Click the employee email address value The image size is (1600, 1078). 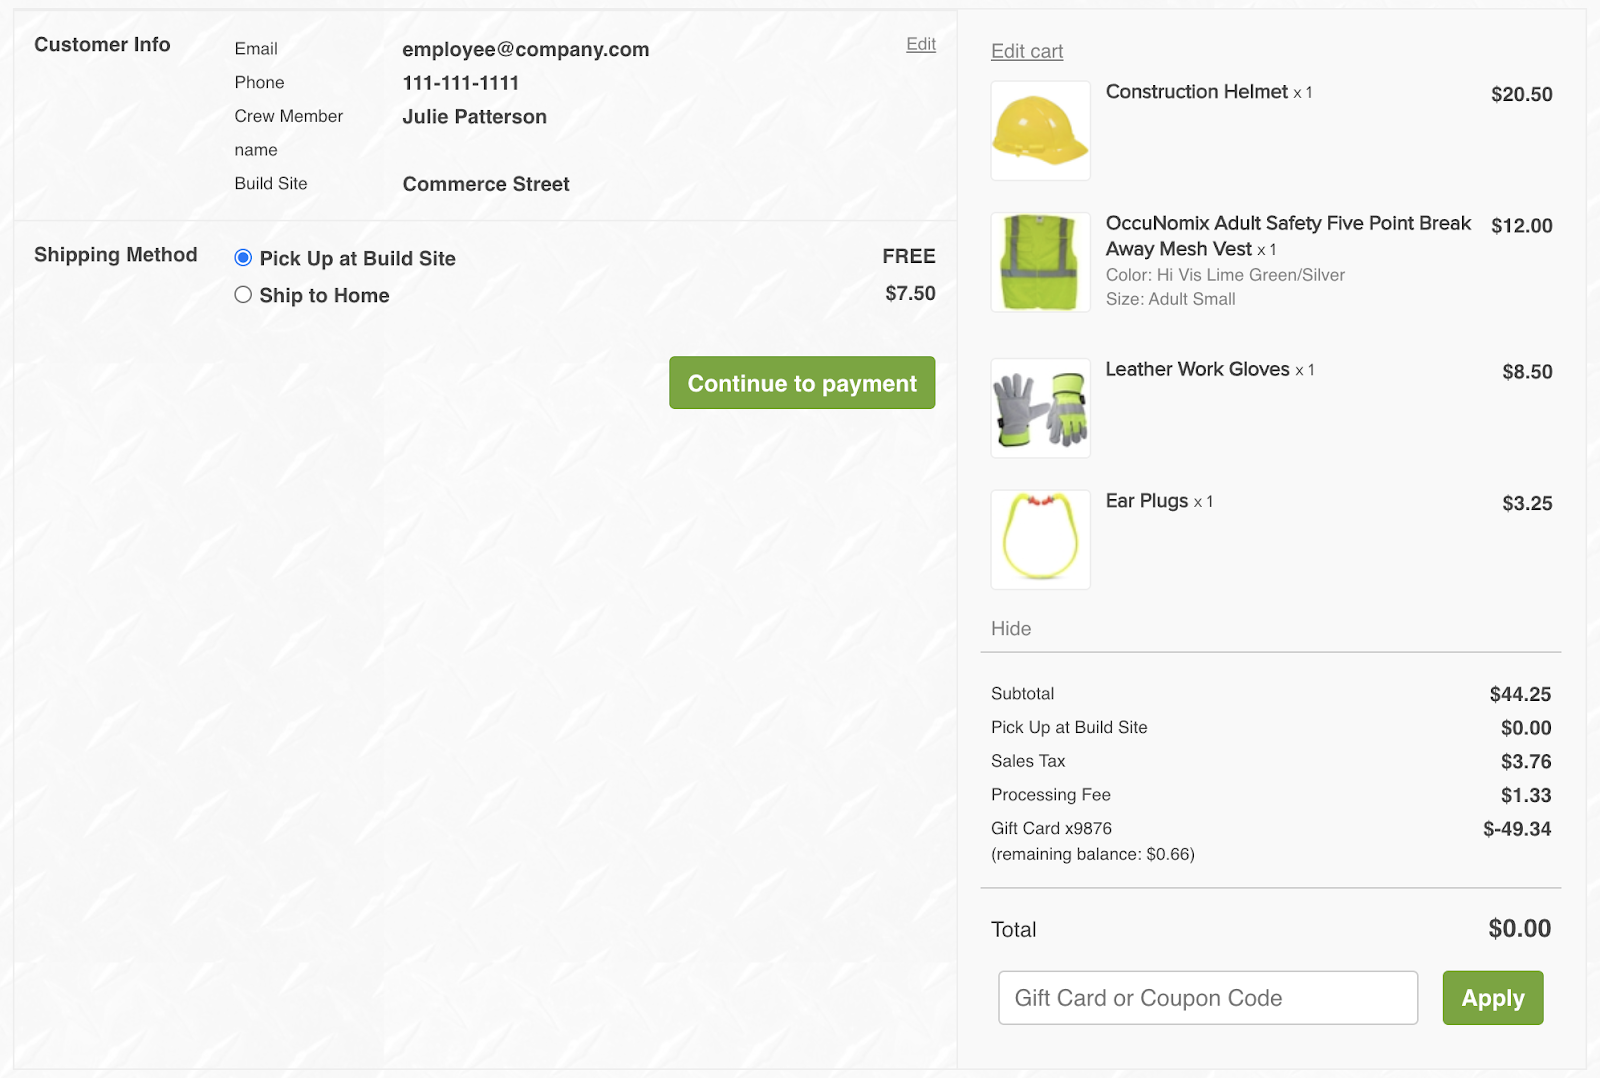coord(526,50)
